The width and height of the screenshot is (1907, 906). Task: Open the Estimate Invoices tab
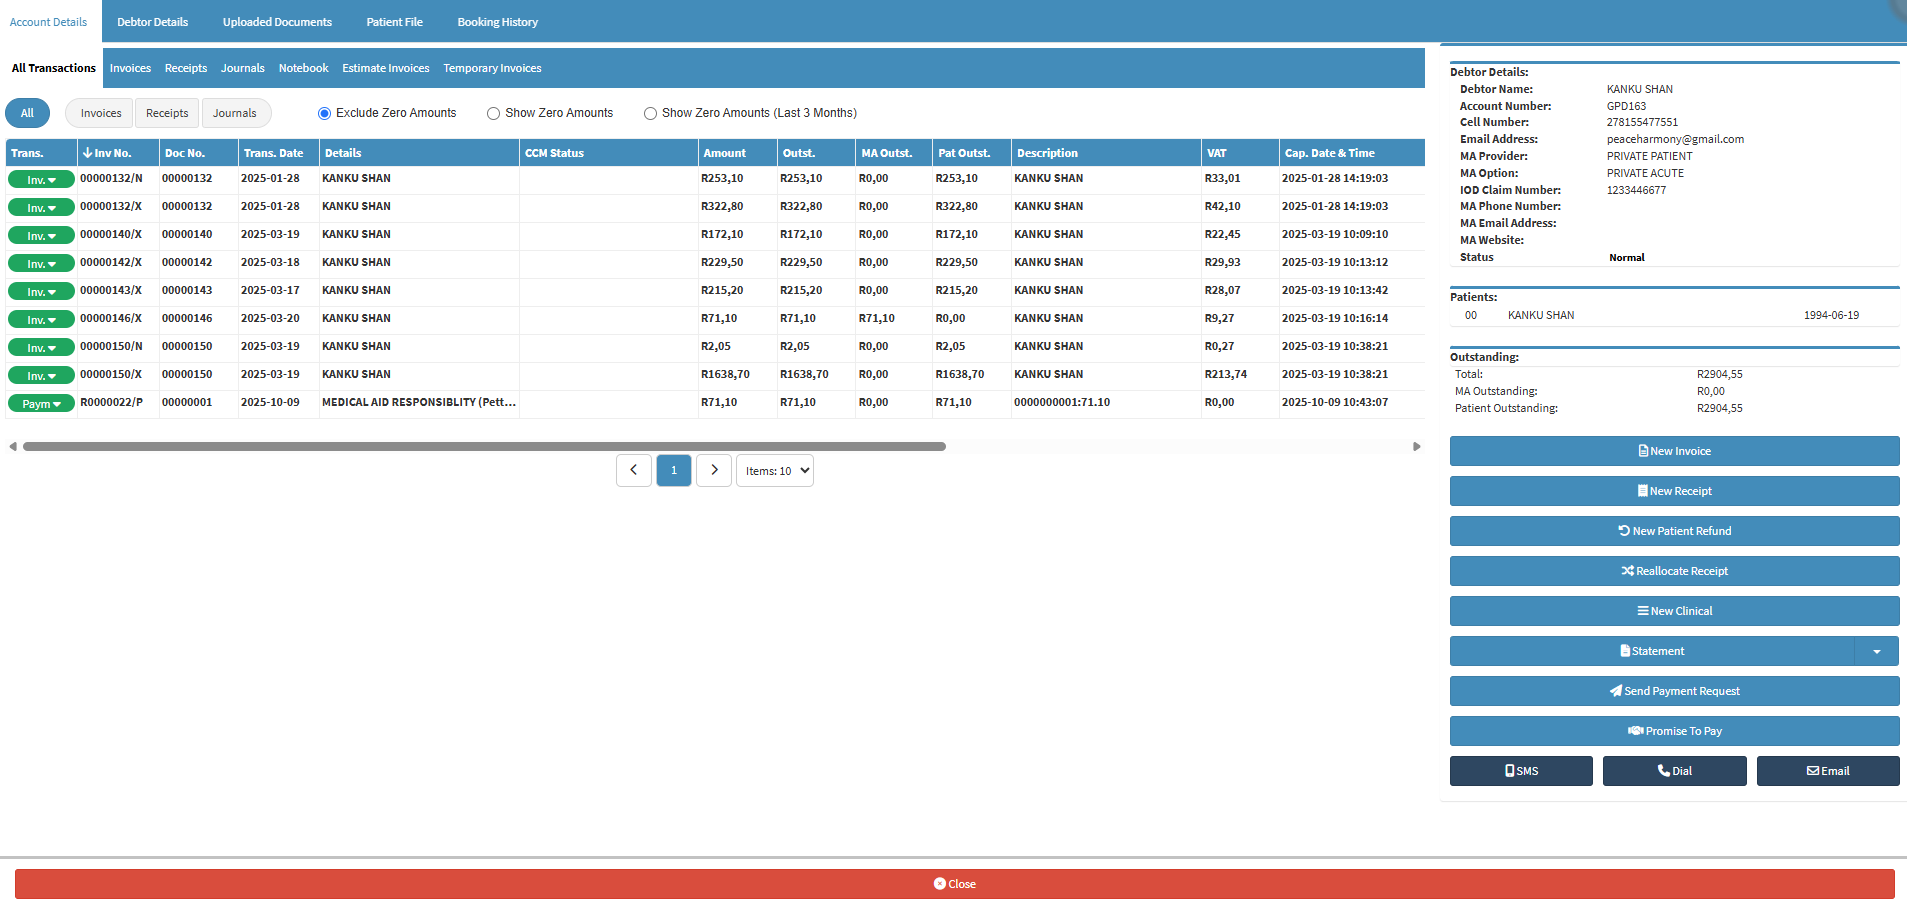385,68
